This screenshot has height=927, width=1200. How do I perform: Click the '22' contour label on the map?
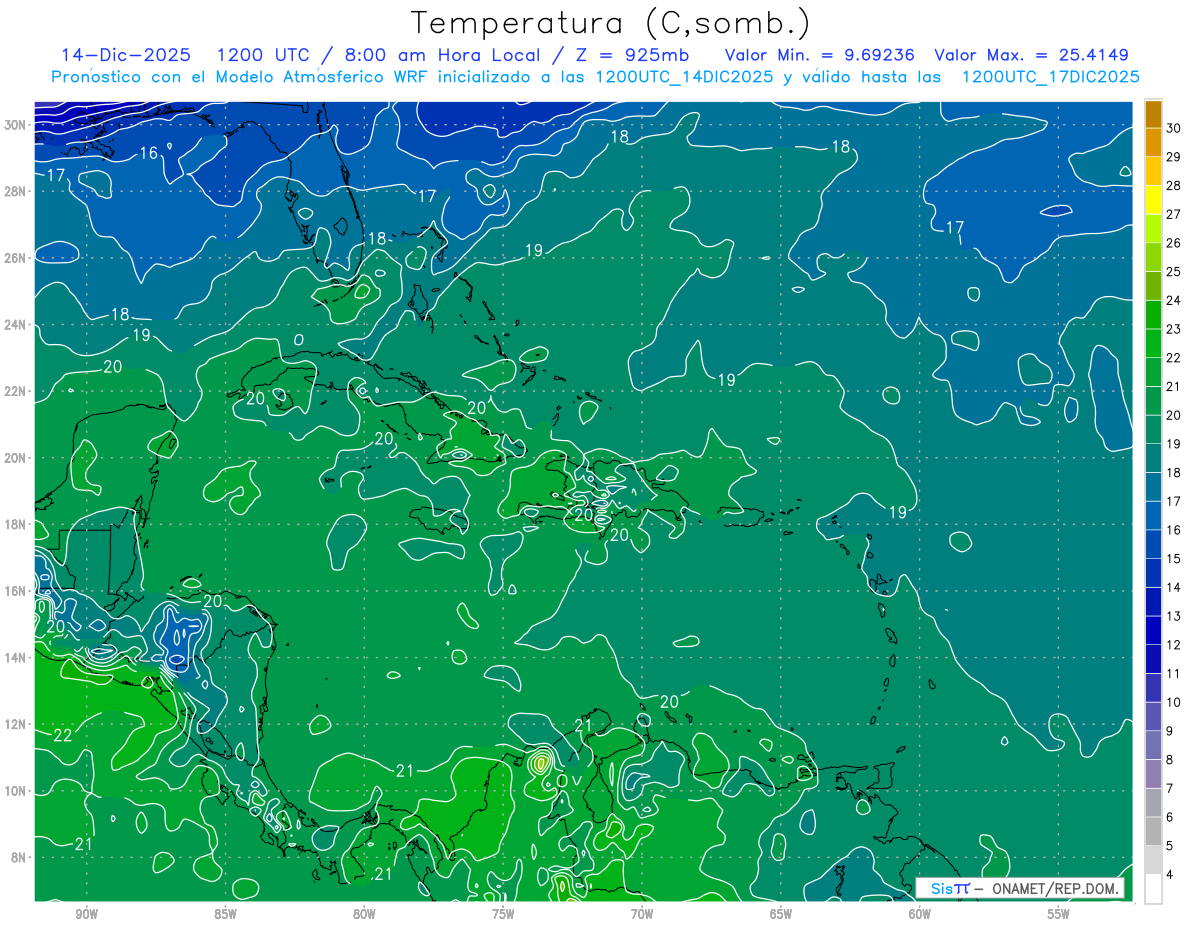(x=62, y=736)
